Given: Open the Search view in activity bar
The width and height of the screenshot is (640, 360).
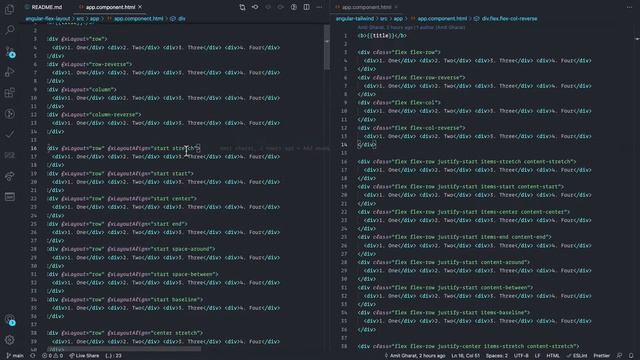Looking at the screenshot, I should click(10, 30).
